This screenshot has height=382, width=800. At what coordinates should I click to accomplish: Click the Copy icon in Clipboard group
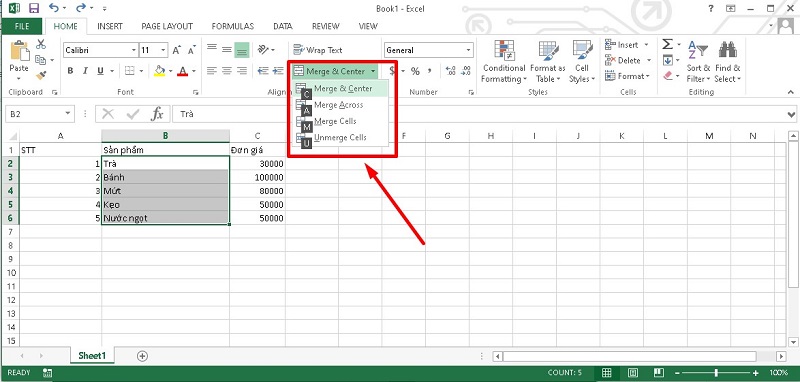tap(41, 60)
